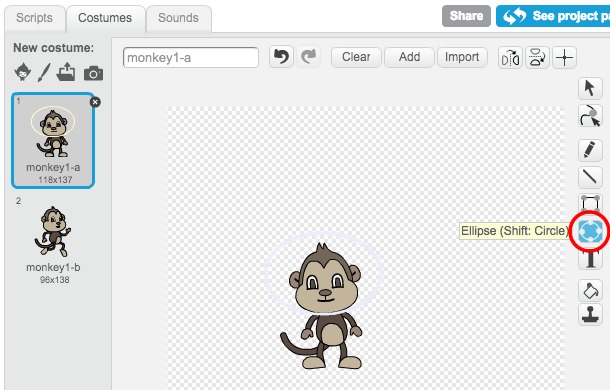Choose the Stamp duplicate tool

coord(590,314)
